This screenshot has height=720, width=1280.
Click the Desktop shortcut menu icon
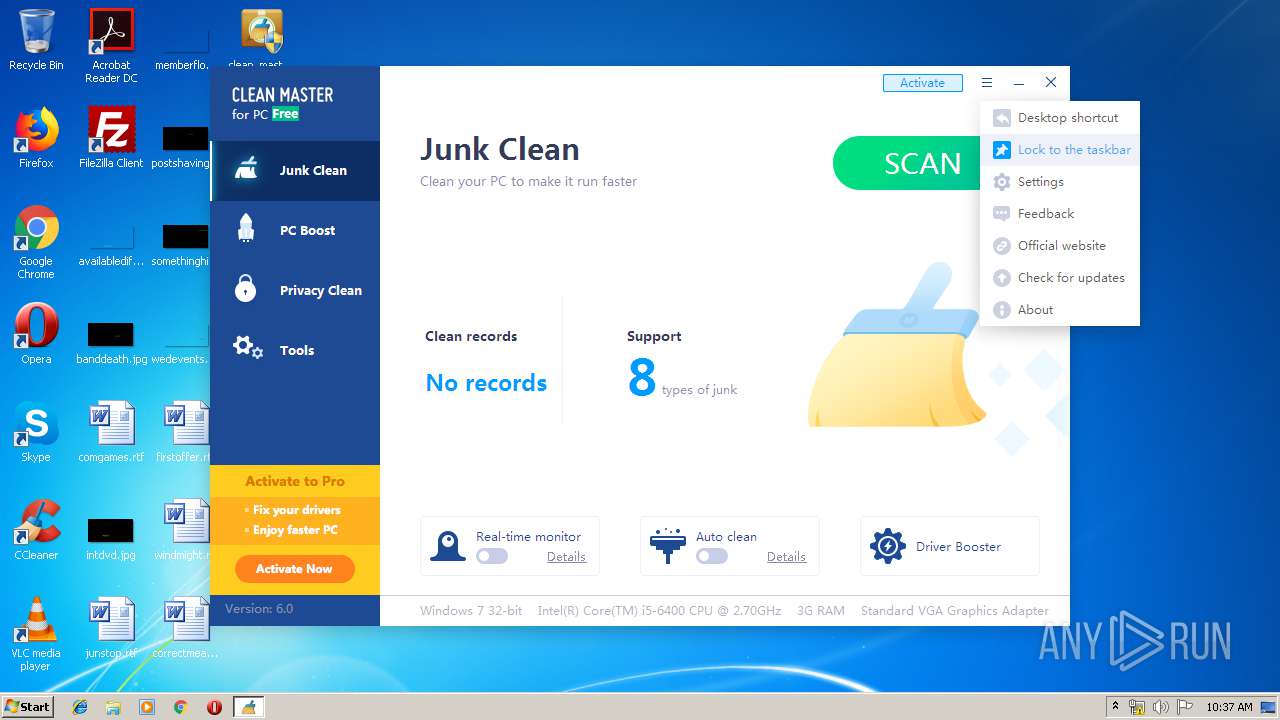[x=1001, y=118]
